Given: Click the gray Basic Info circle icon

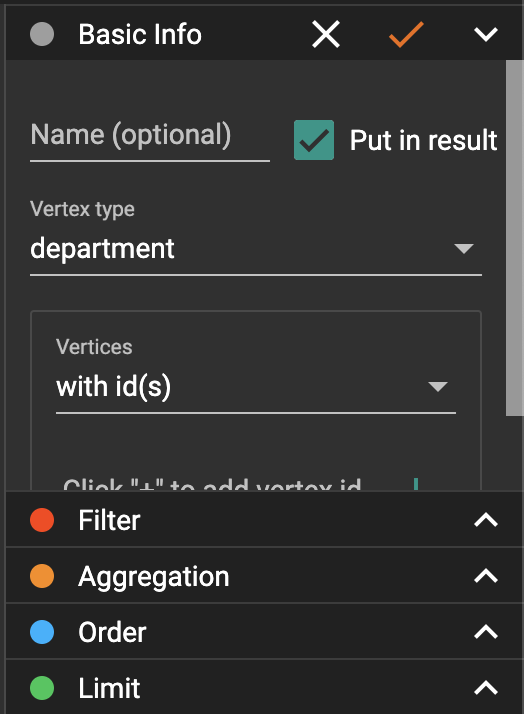Looking at the screenshot, I should point(42,34).
